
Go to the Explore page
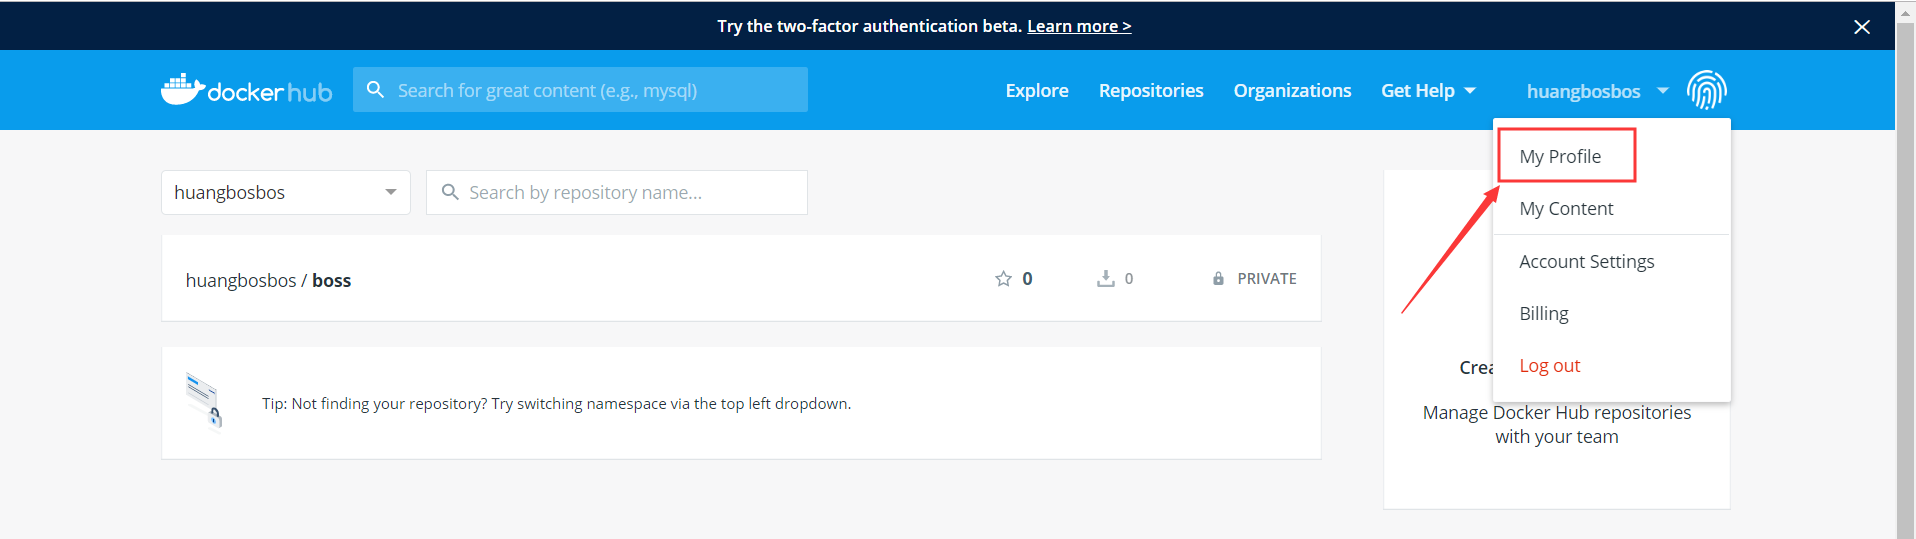(x=1037, y=91)
